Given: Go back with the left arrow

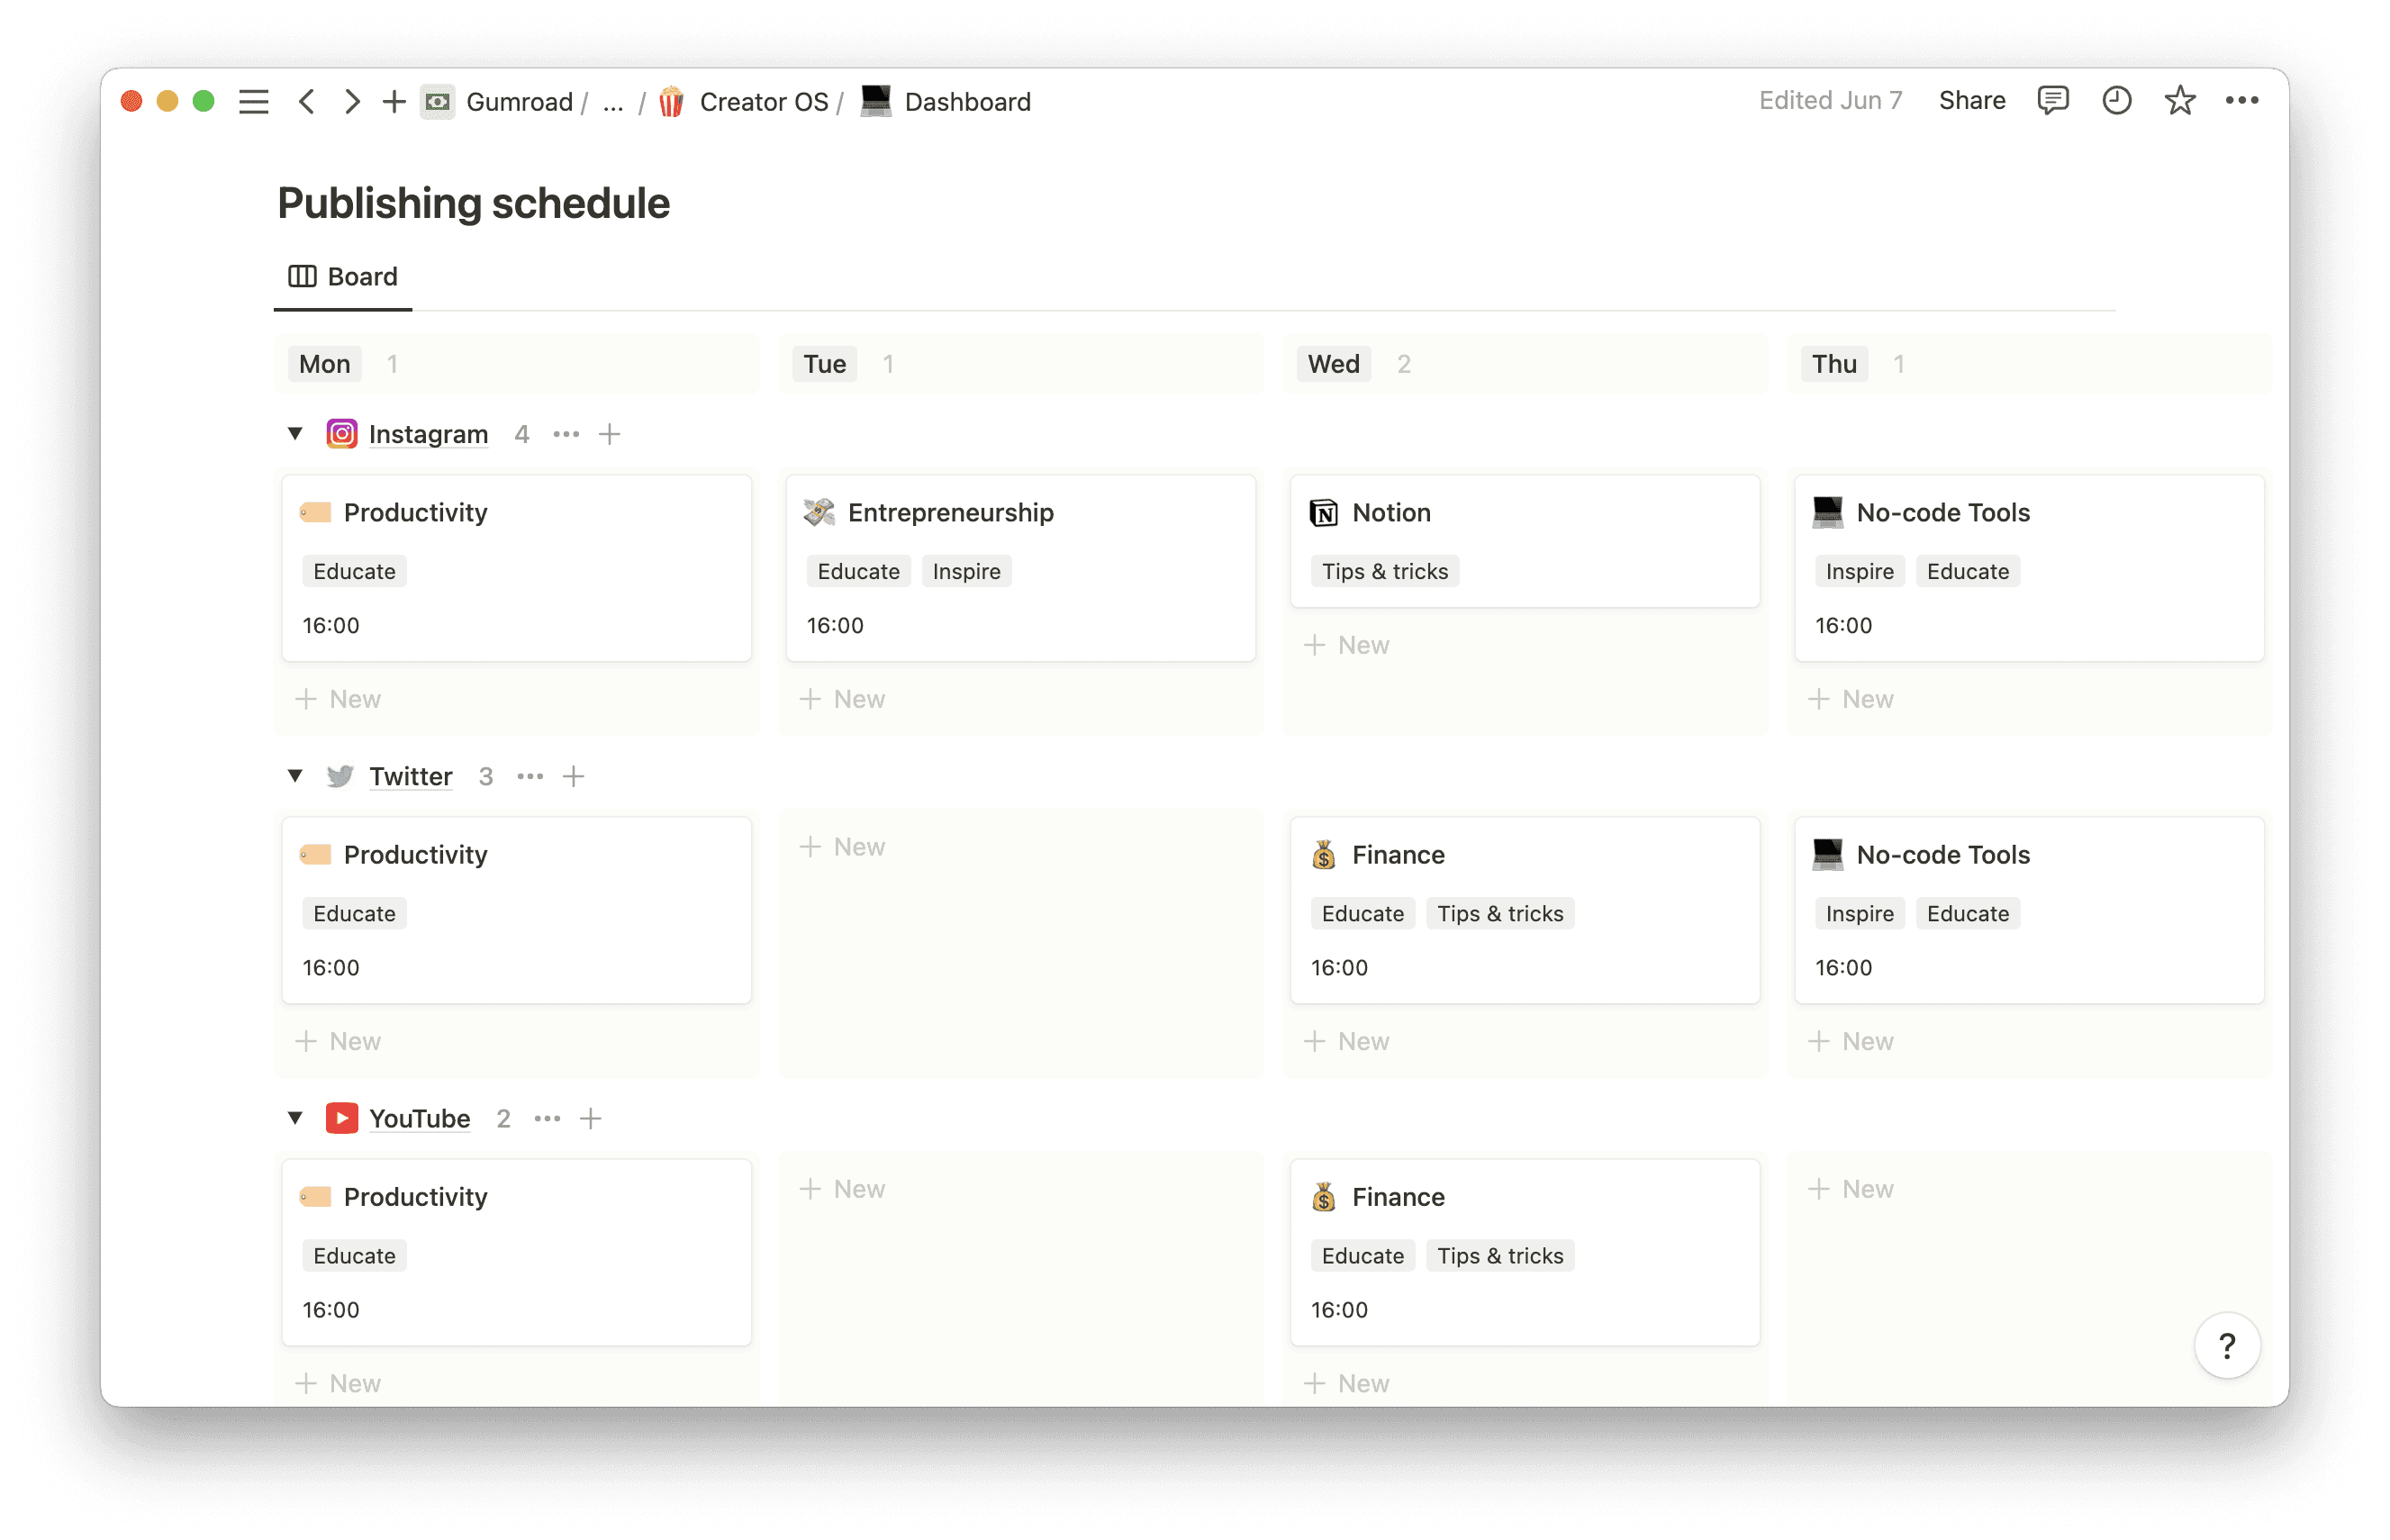Looking at the screenshot, I should [x=307, y=102].
